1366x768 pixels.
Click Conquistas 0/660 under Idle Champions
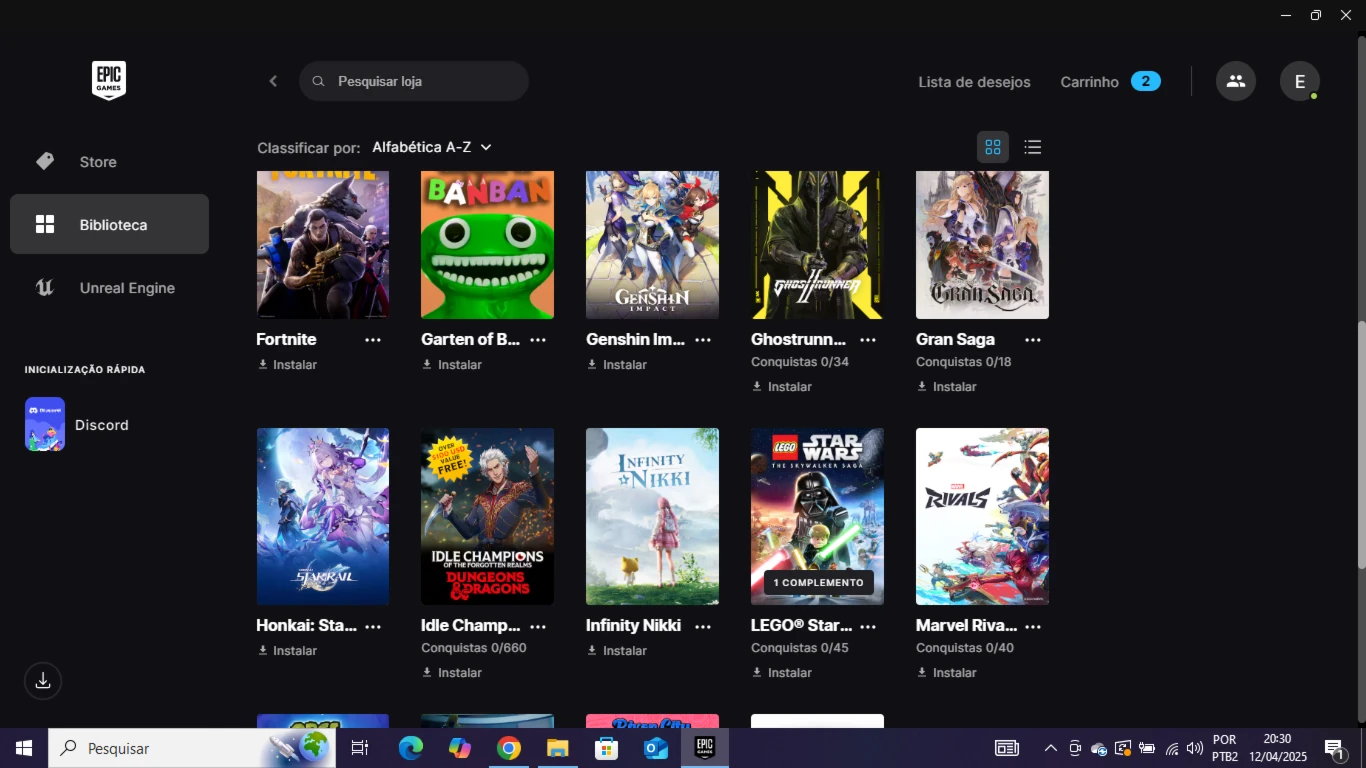[474, 648]
